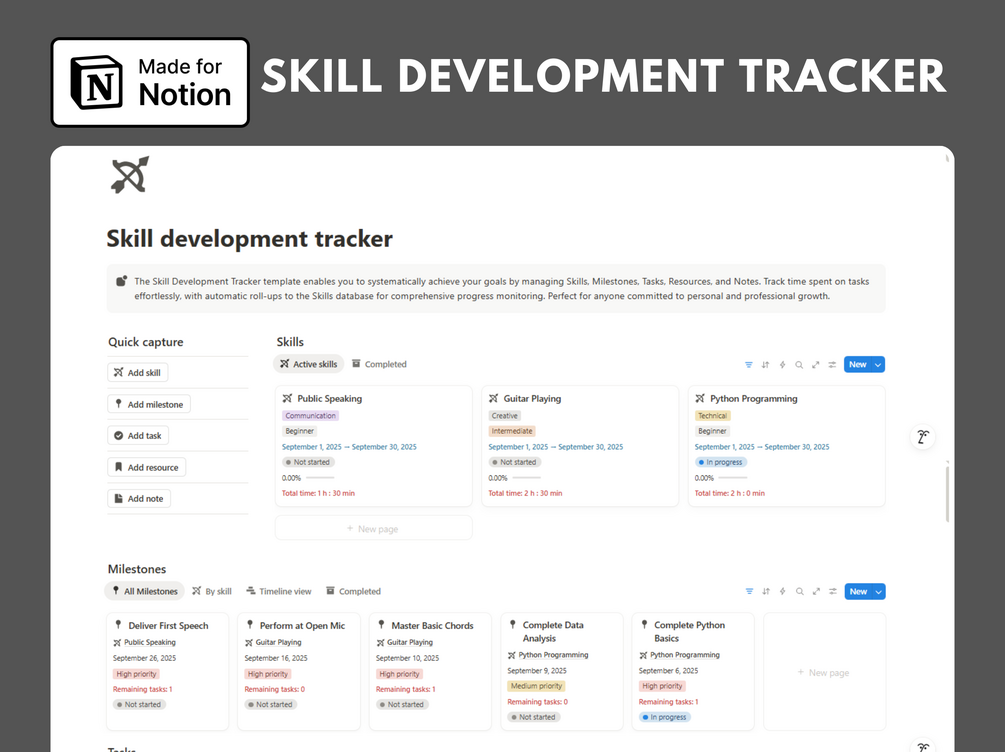1005x752 pixels.
Task: Click the Made for Notion logo badge
Action: click(150, 82)
